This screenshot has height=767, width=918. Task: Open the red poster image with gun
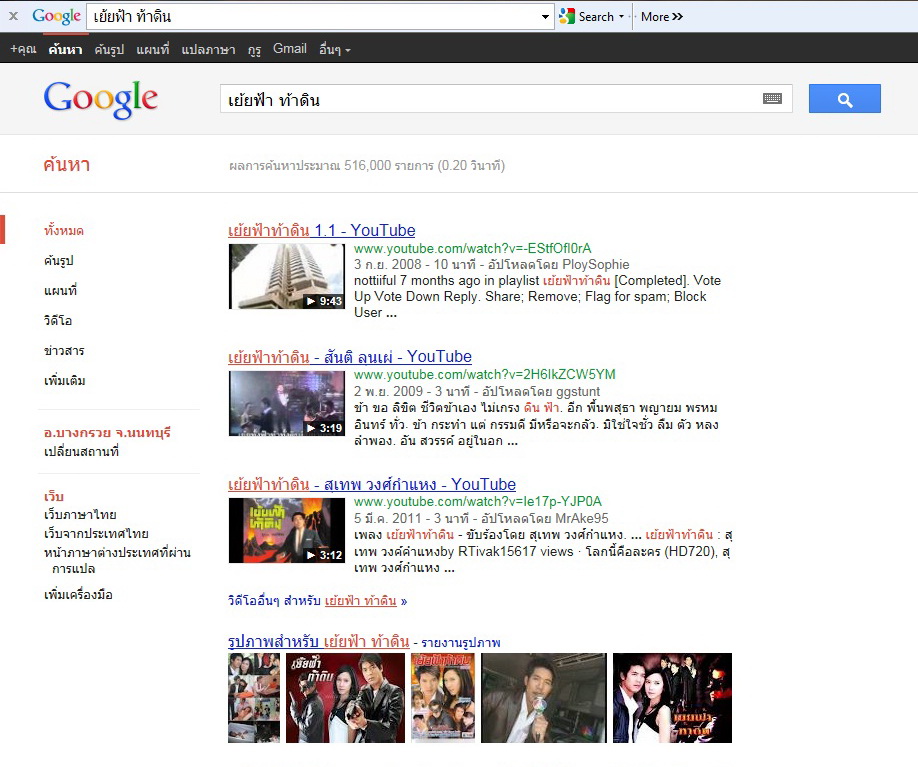point(345,698)
